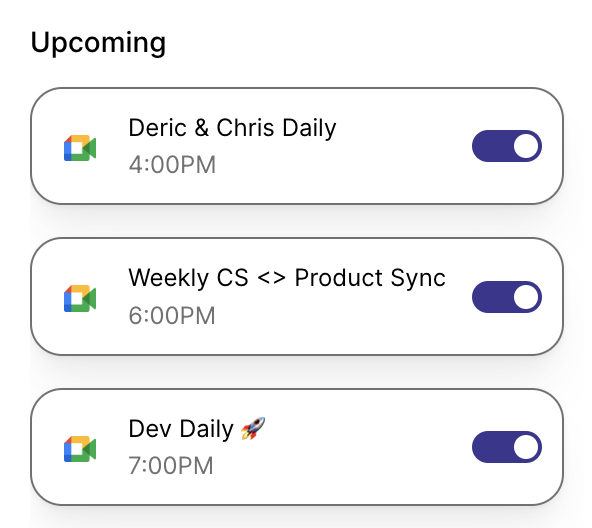Select the Deric & Chris Daily meeting card
Screen dimensions: 592x528
(x=297, y=146)
